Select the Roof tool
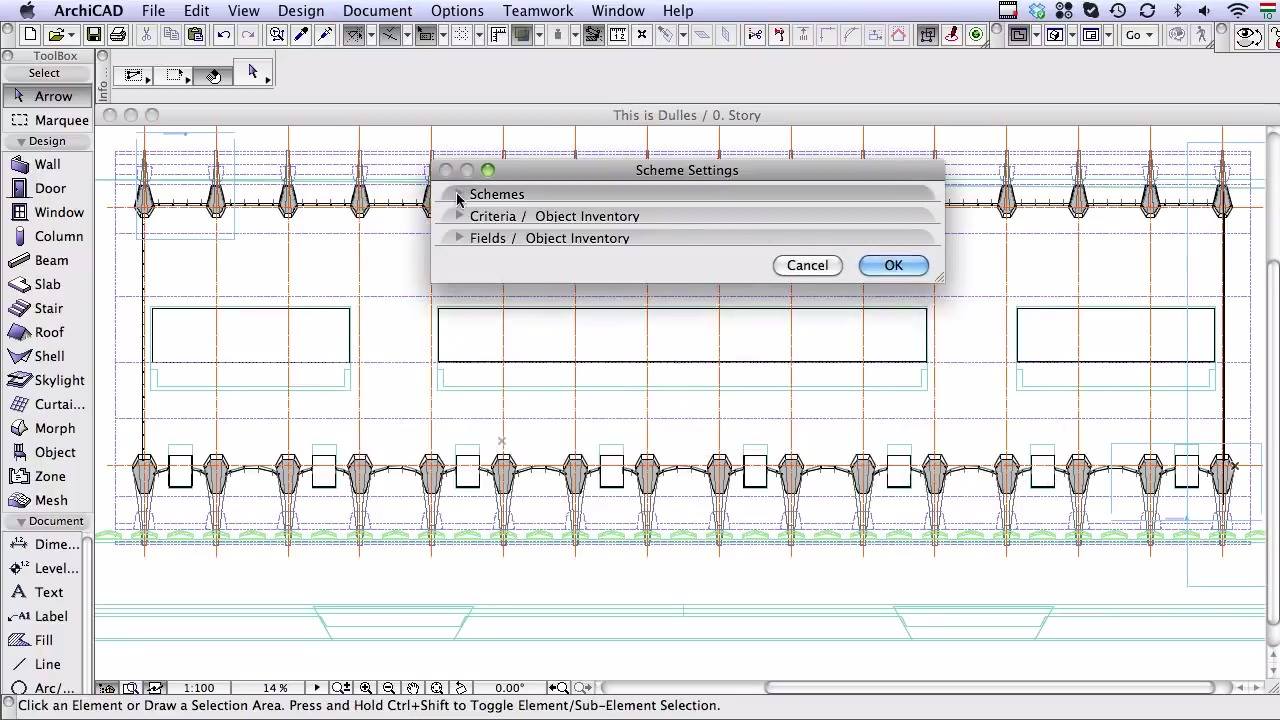Image resolution: width=1280 pixels, height=720 pixels. tap(47, 332)
